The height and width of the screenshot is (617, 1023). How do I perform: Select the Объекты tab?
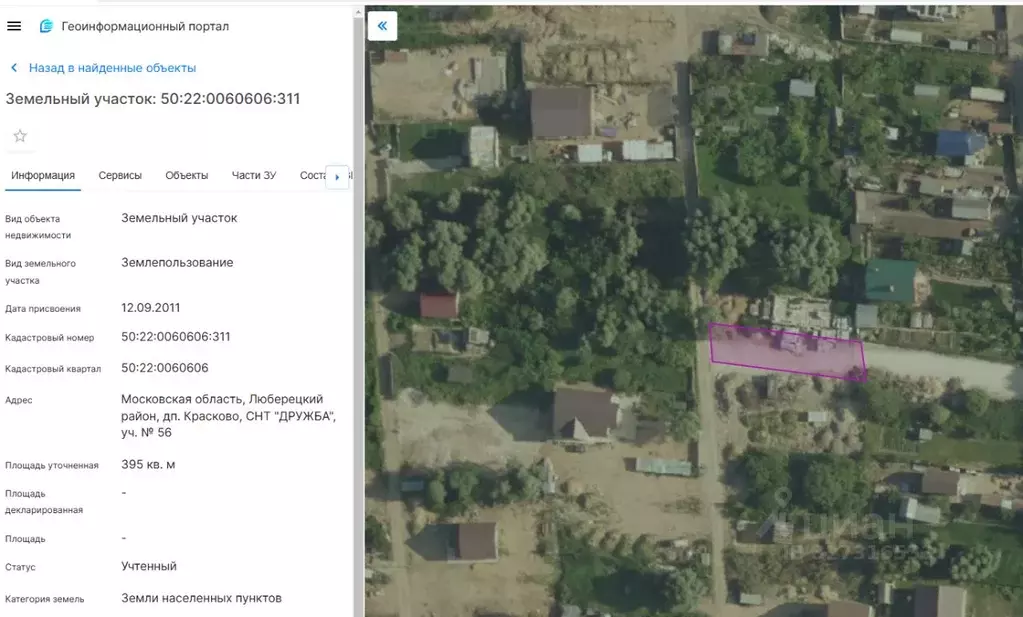point(187,176)
